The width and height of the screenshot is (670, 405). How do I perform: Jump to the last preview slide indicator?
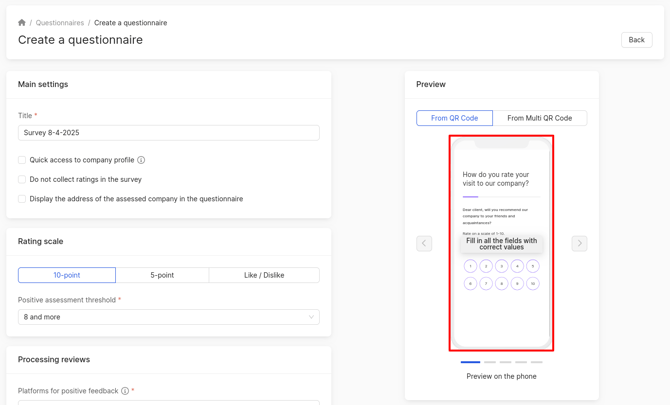(x=537, y=362)
